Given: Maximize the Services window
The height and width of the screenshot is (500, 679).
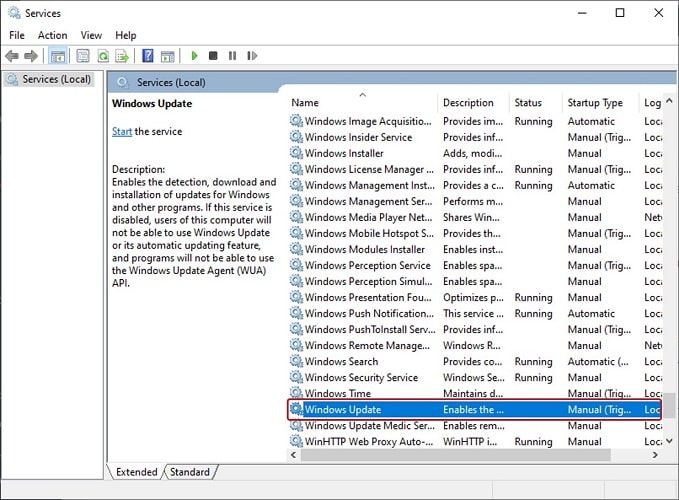Looking at the screenshot, I should pyautogui.click(x=620, y=13).
